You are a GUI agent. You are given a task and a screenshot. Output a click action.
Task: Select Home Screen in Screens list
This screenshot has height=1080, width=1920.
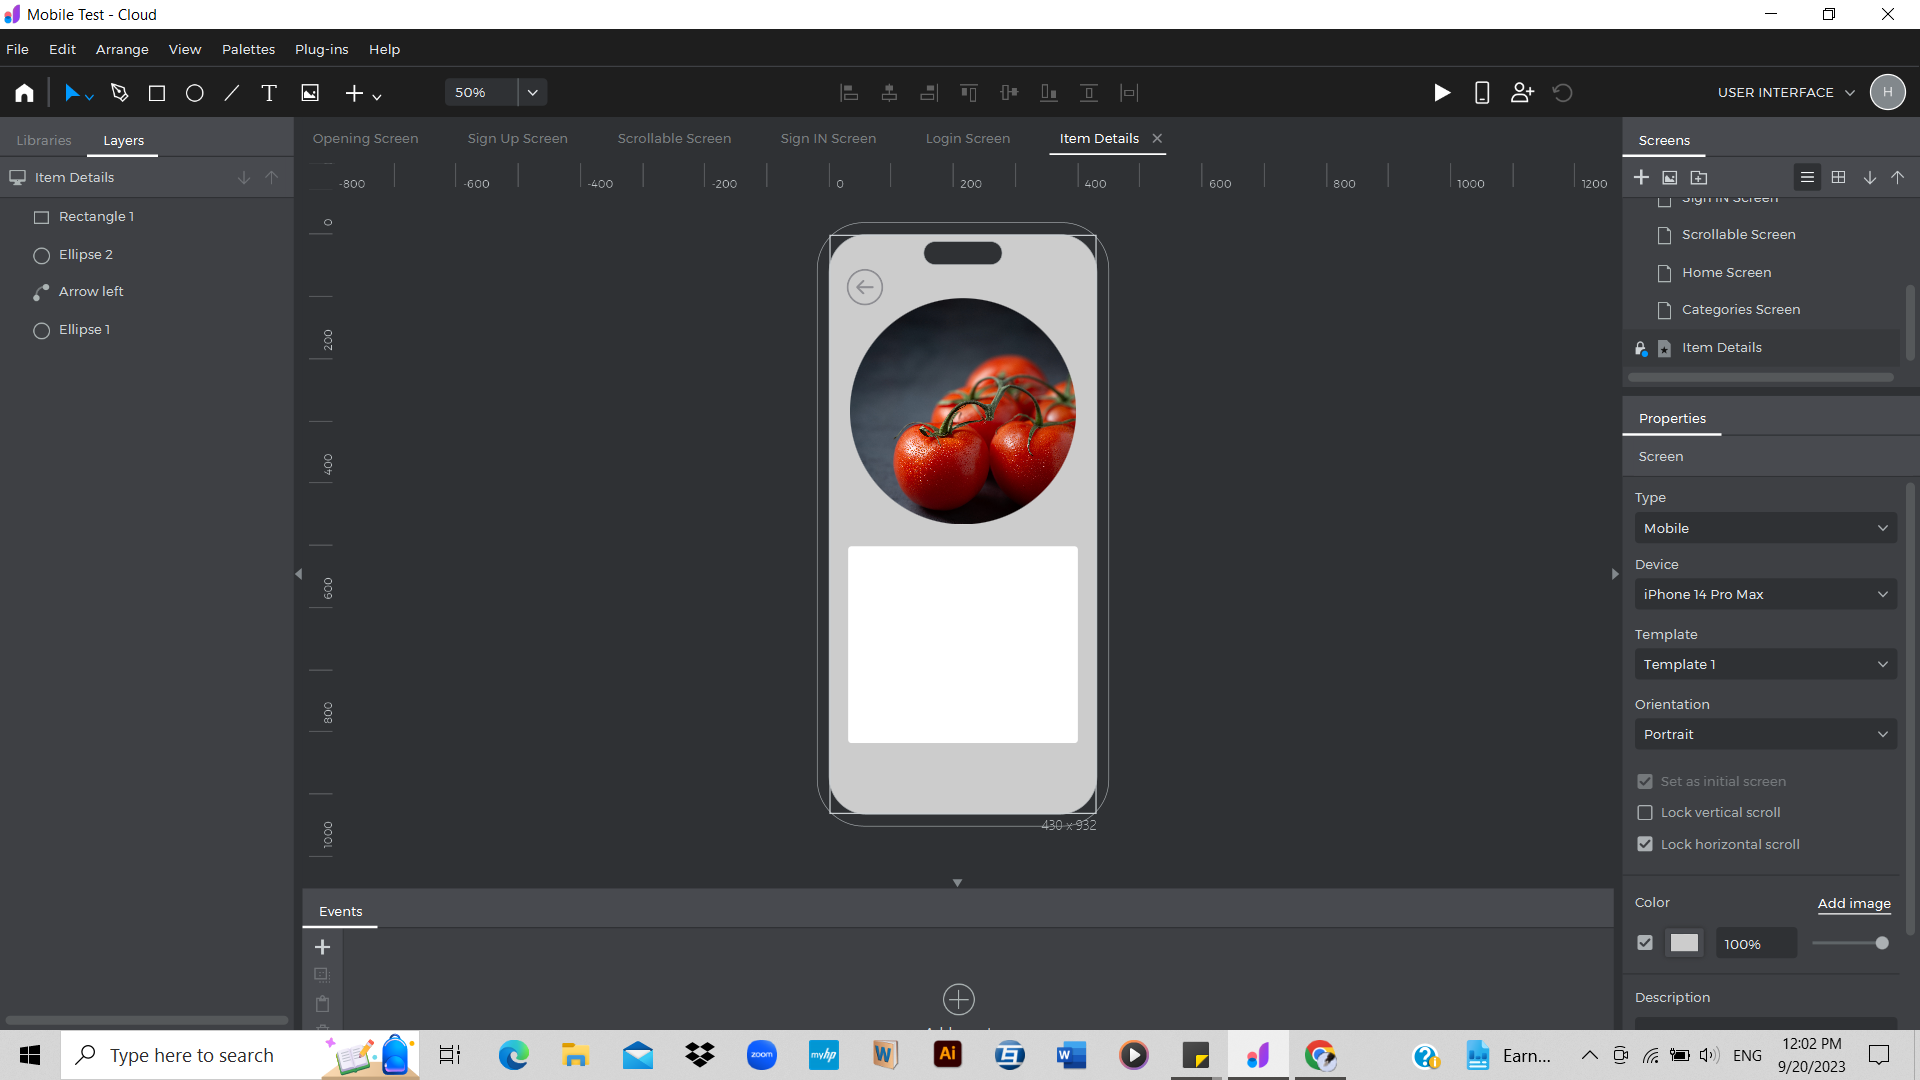(1726, 272)
